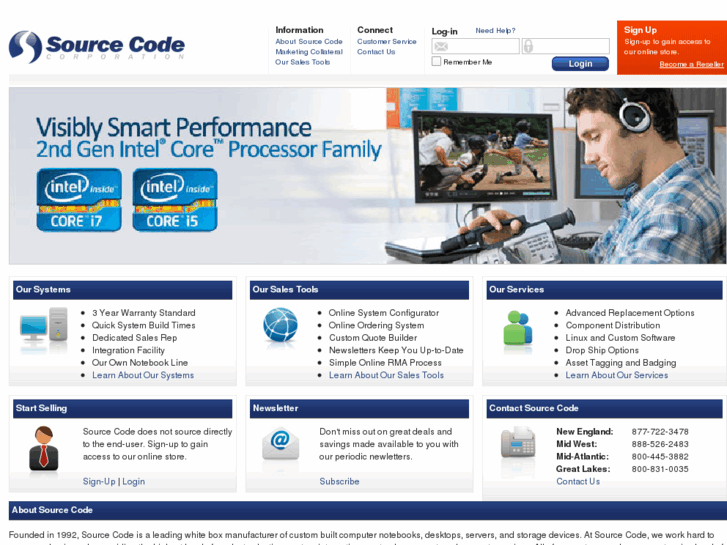This screenshot has height=545, width=727.
Task: Click New England phone number 877-722-3478
Action: pos(660,432)
